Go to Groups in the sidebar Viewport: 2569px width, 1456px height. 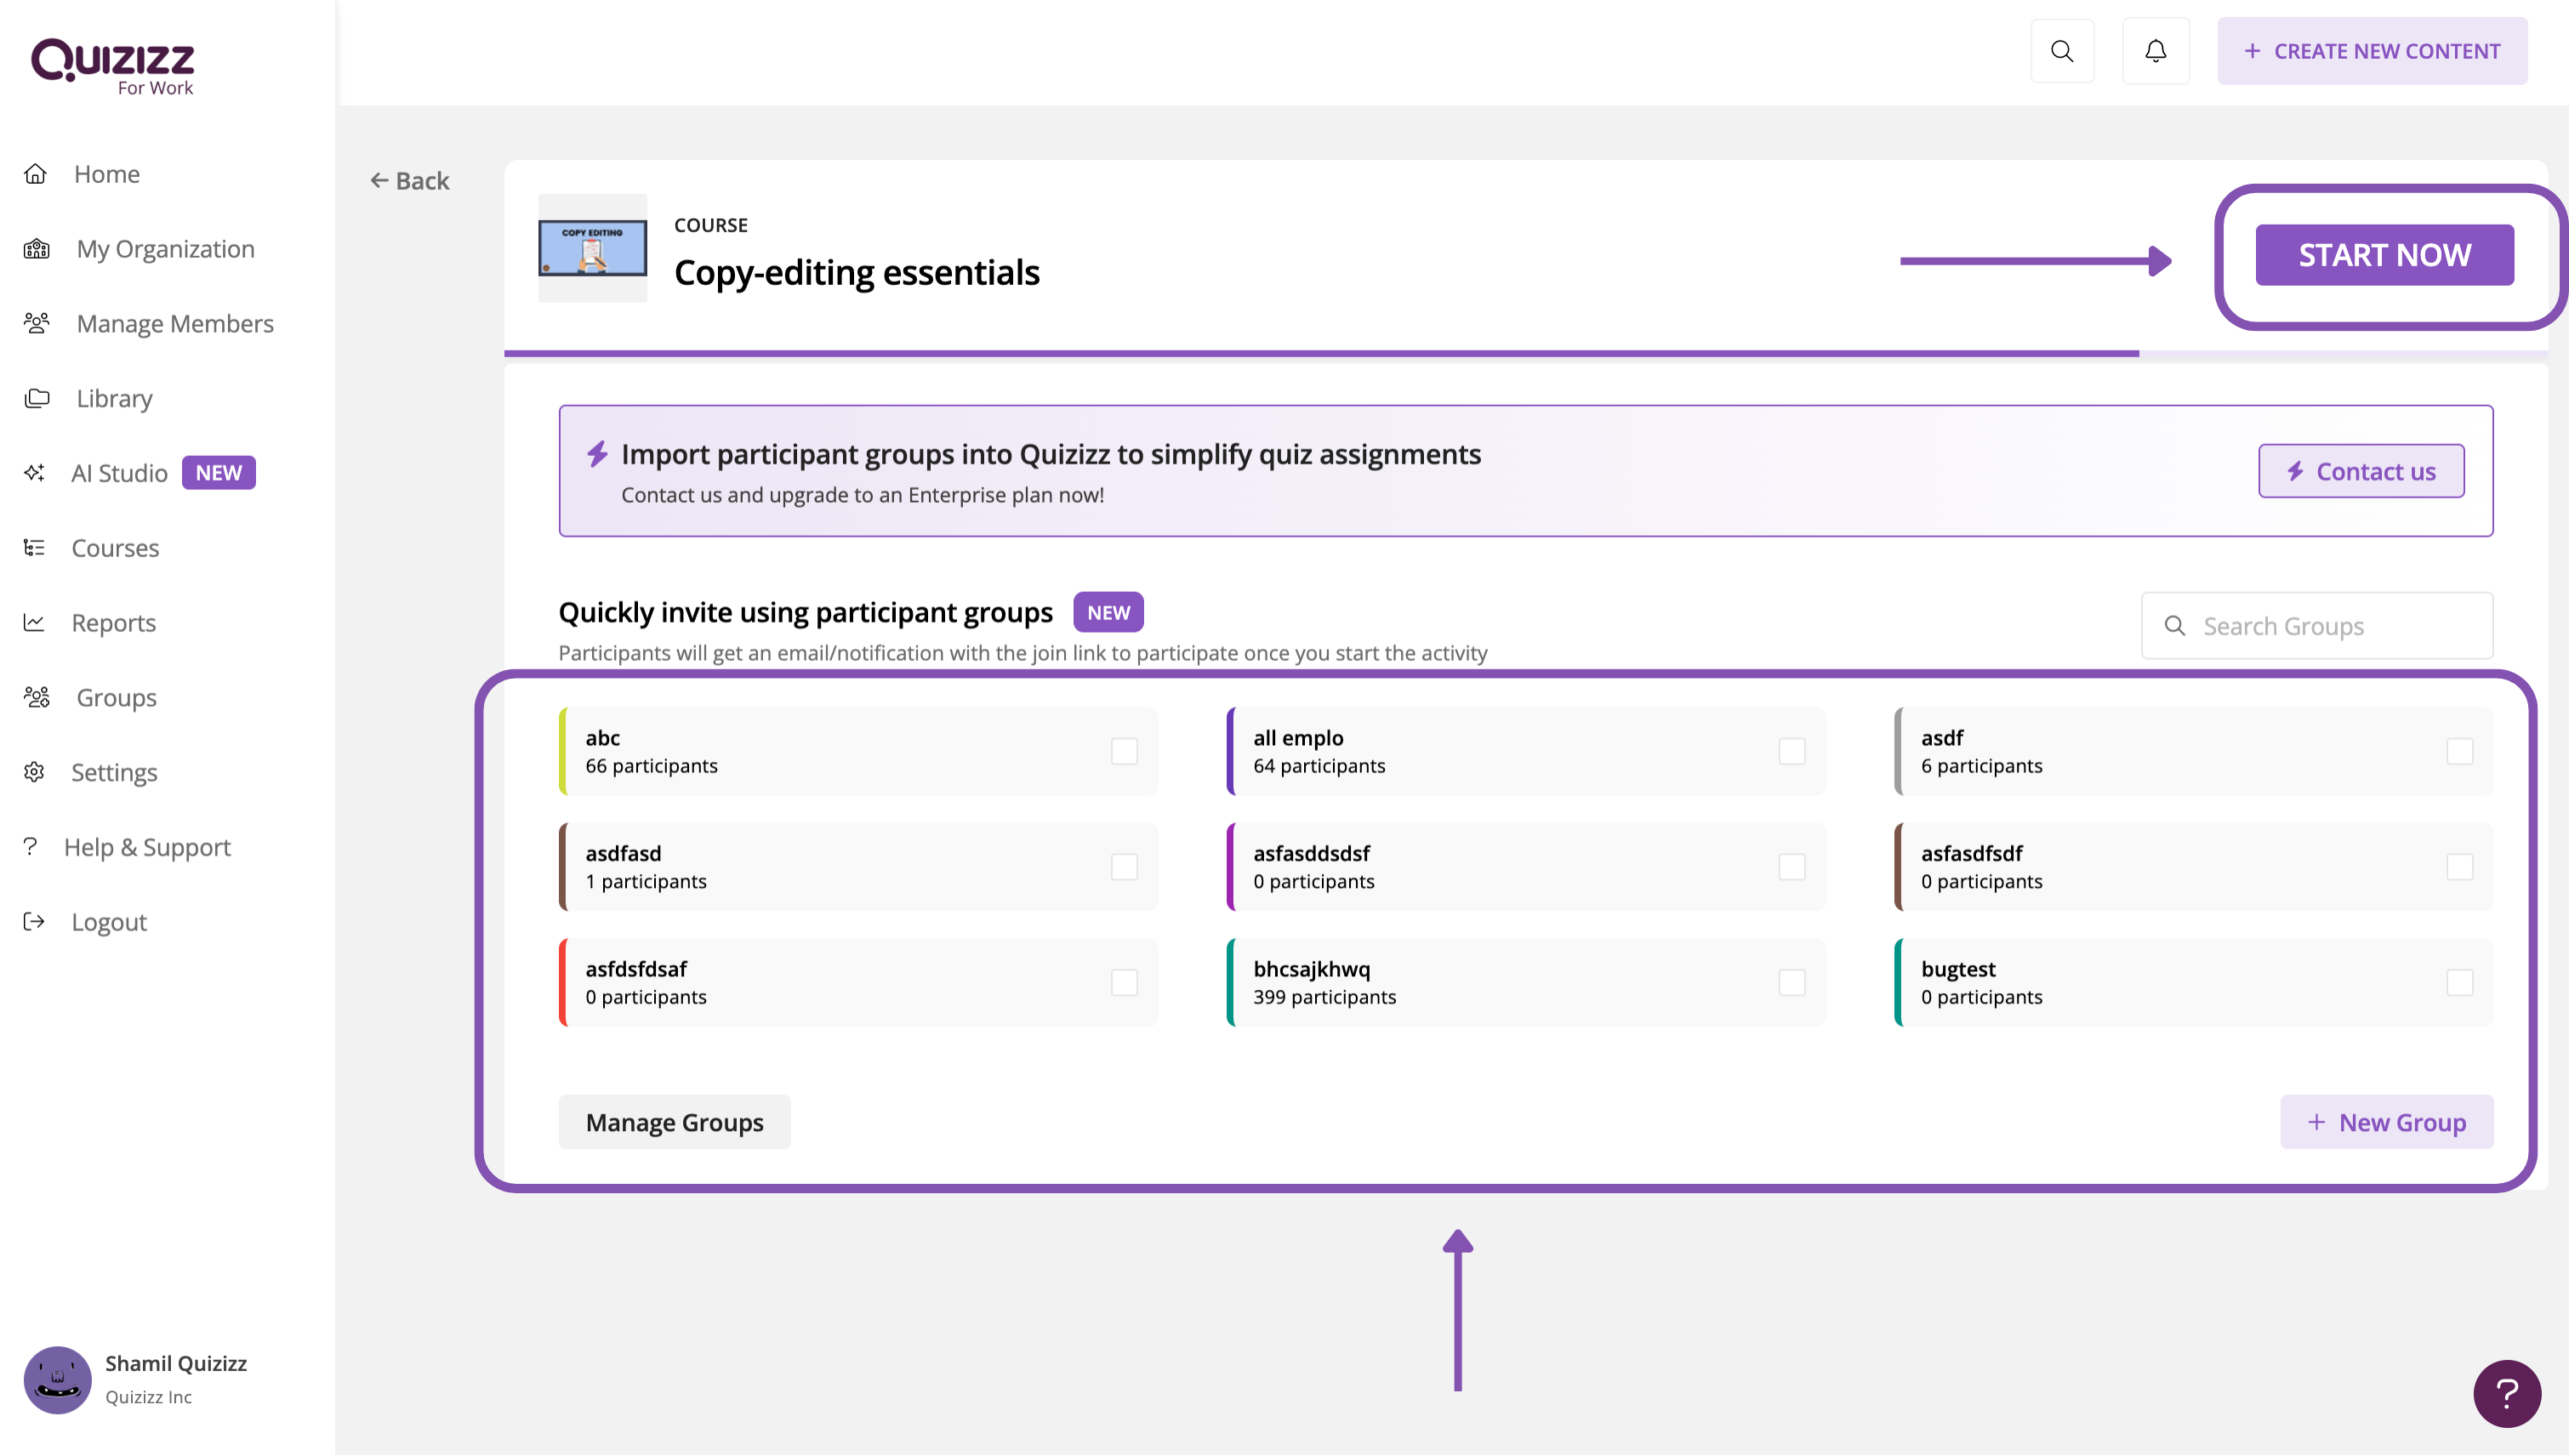[x=116, y=698]
